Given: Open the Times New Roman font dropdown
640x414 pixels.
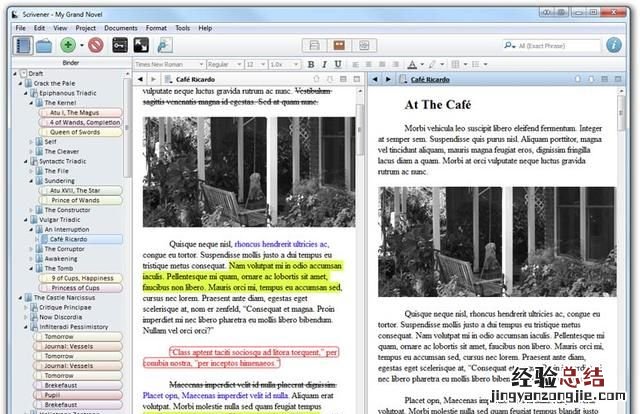Looking at the screenshot, I should click(166, 64).
